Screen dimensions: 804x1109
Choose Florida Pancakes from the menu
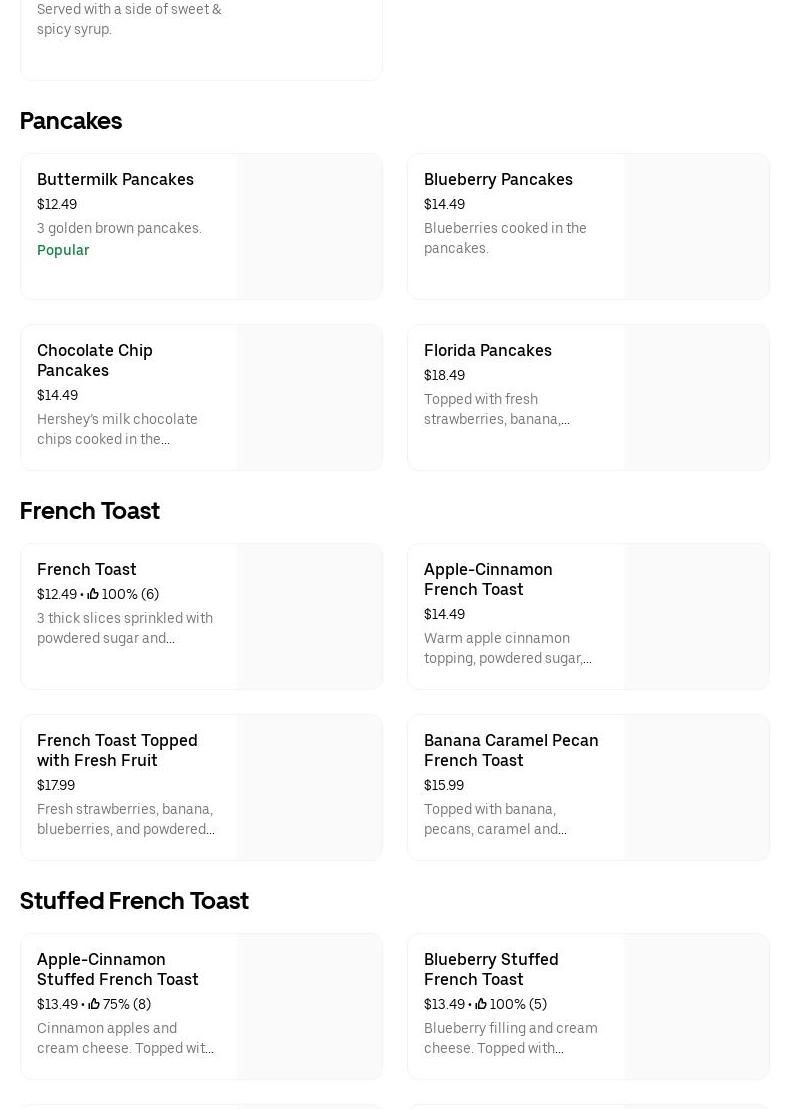coord(488,351)
